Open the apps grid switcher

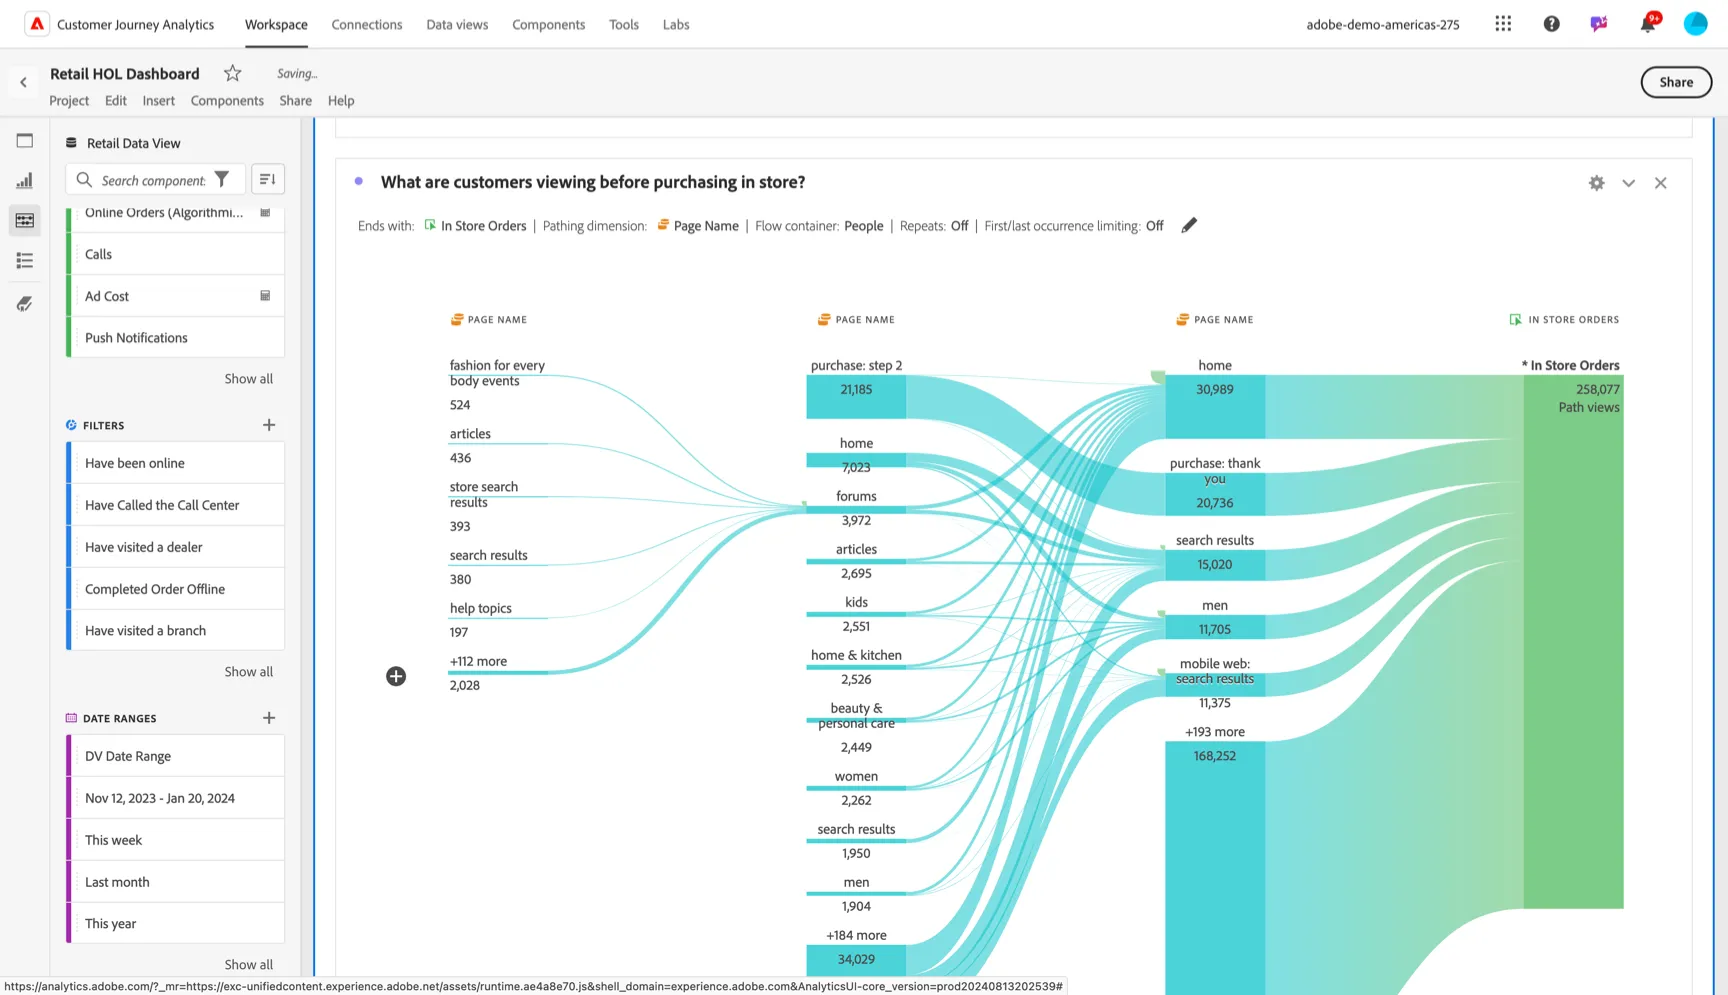tap(1503, 24)
